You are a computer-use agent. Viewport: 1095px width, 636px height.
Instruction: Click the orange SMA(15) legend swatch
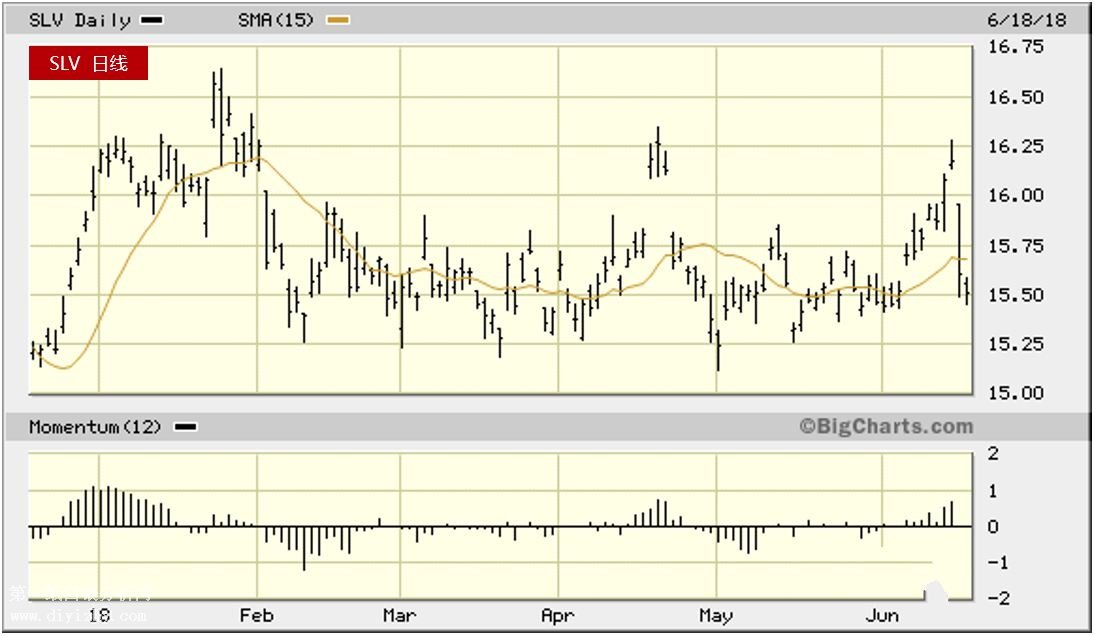338,20
